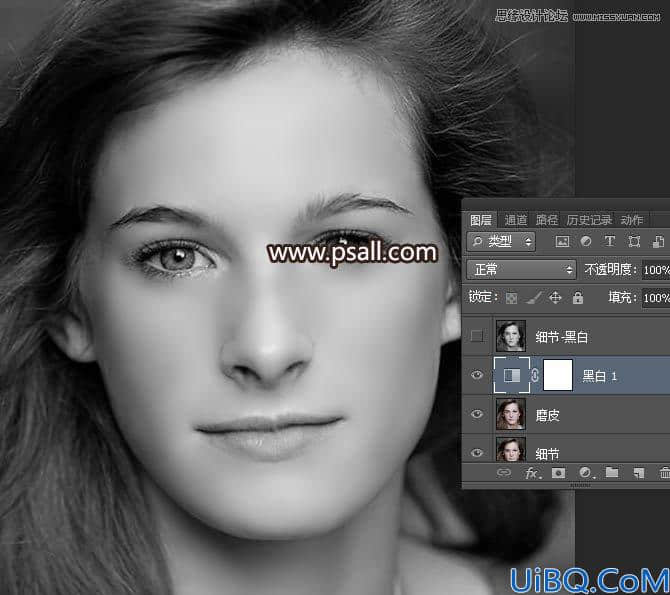Viewport: 670px width, 595px height.
Task: Select the layer named 细节-黑白
Action: coord(561,337)
